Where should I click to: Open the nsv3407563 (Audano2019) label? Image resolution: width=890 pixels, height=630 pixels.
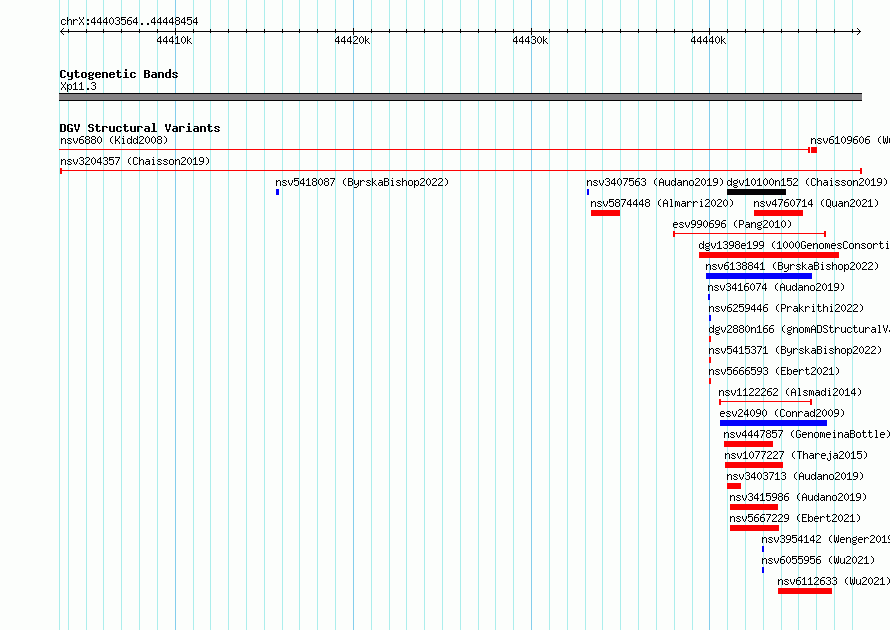click(655, 182)
